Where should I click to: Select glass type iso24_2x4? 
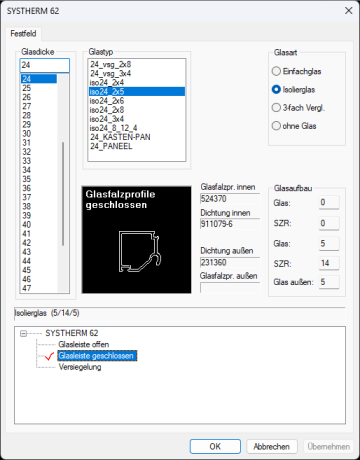coord(137,82)
